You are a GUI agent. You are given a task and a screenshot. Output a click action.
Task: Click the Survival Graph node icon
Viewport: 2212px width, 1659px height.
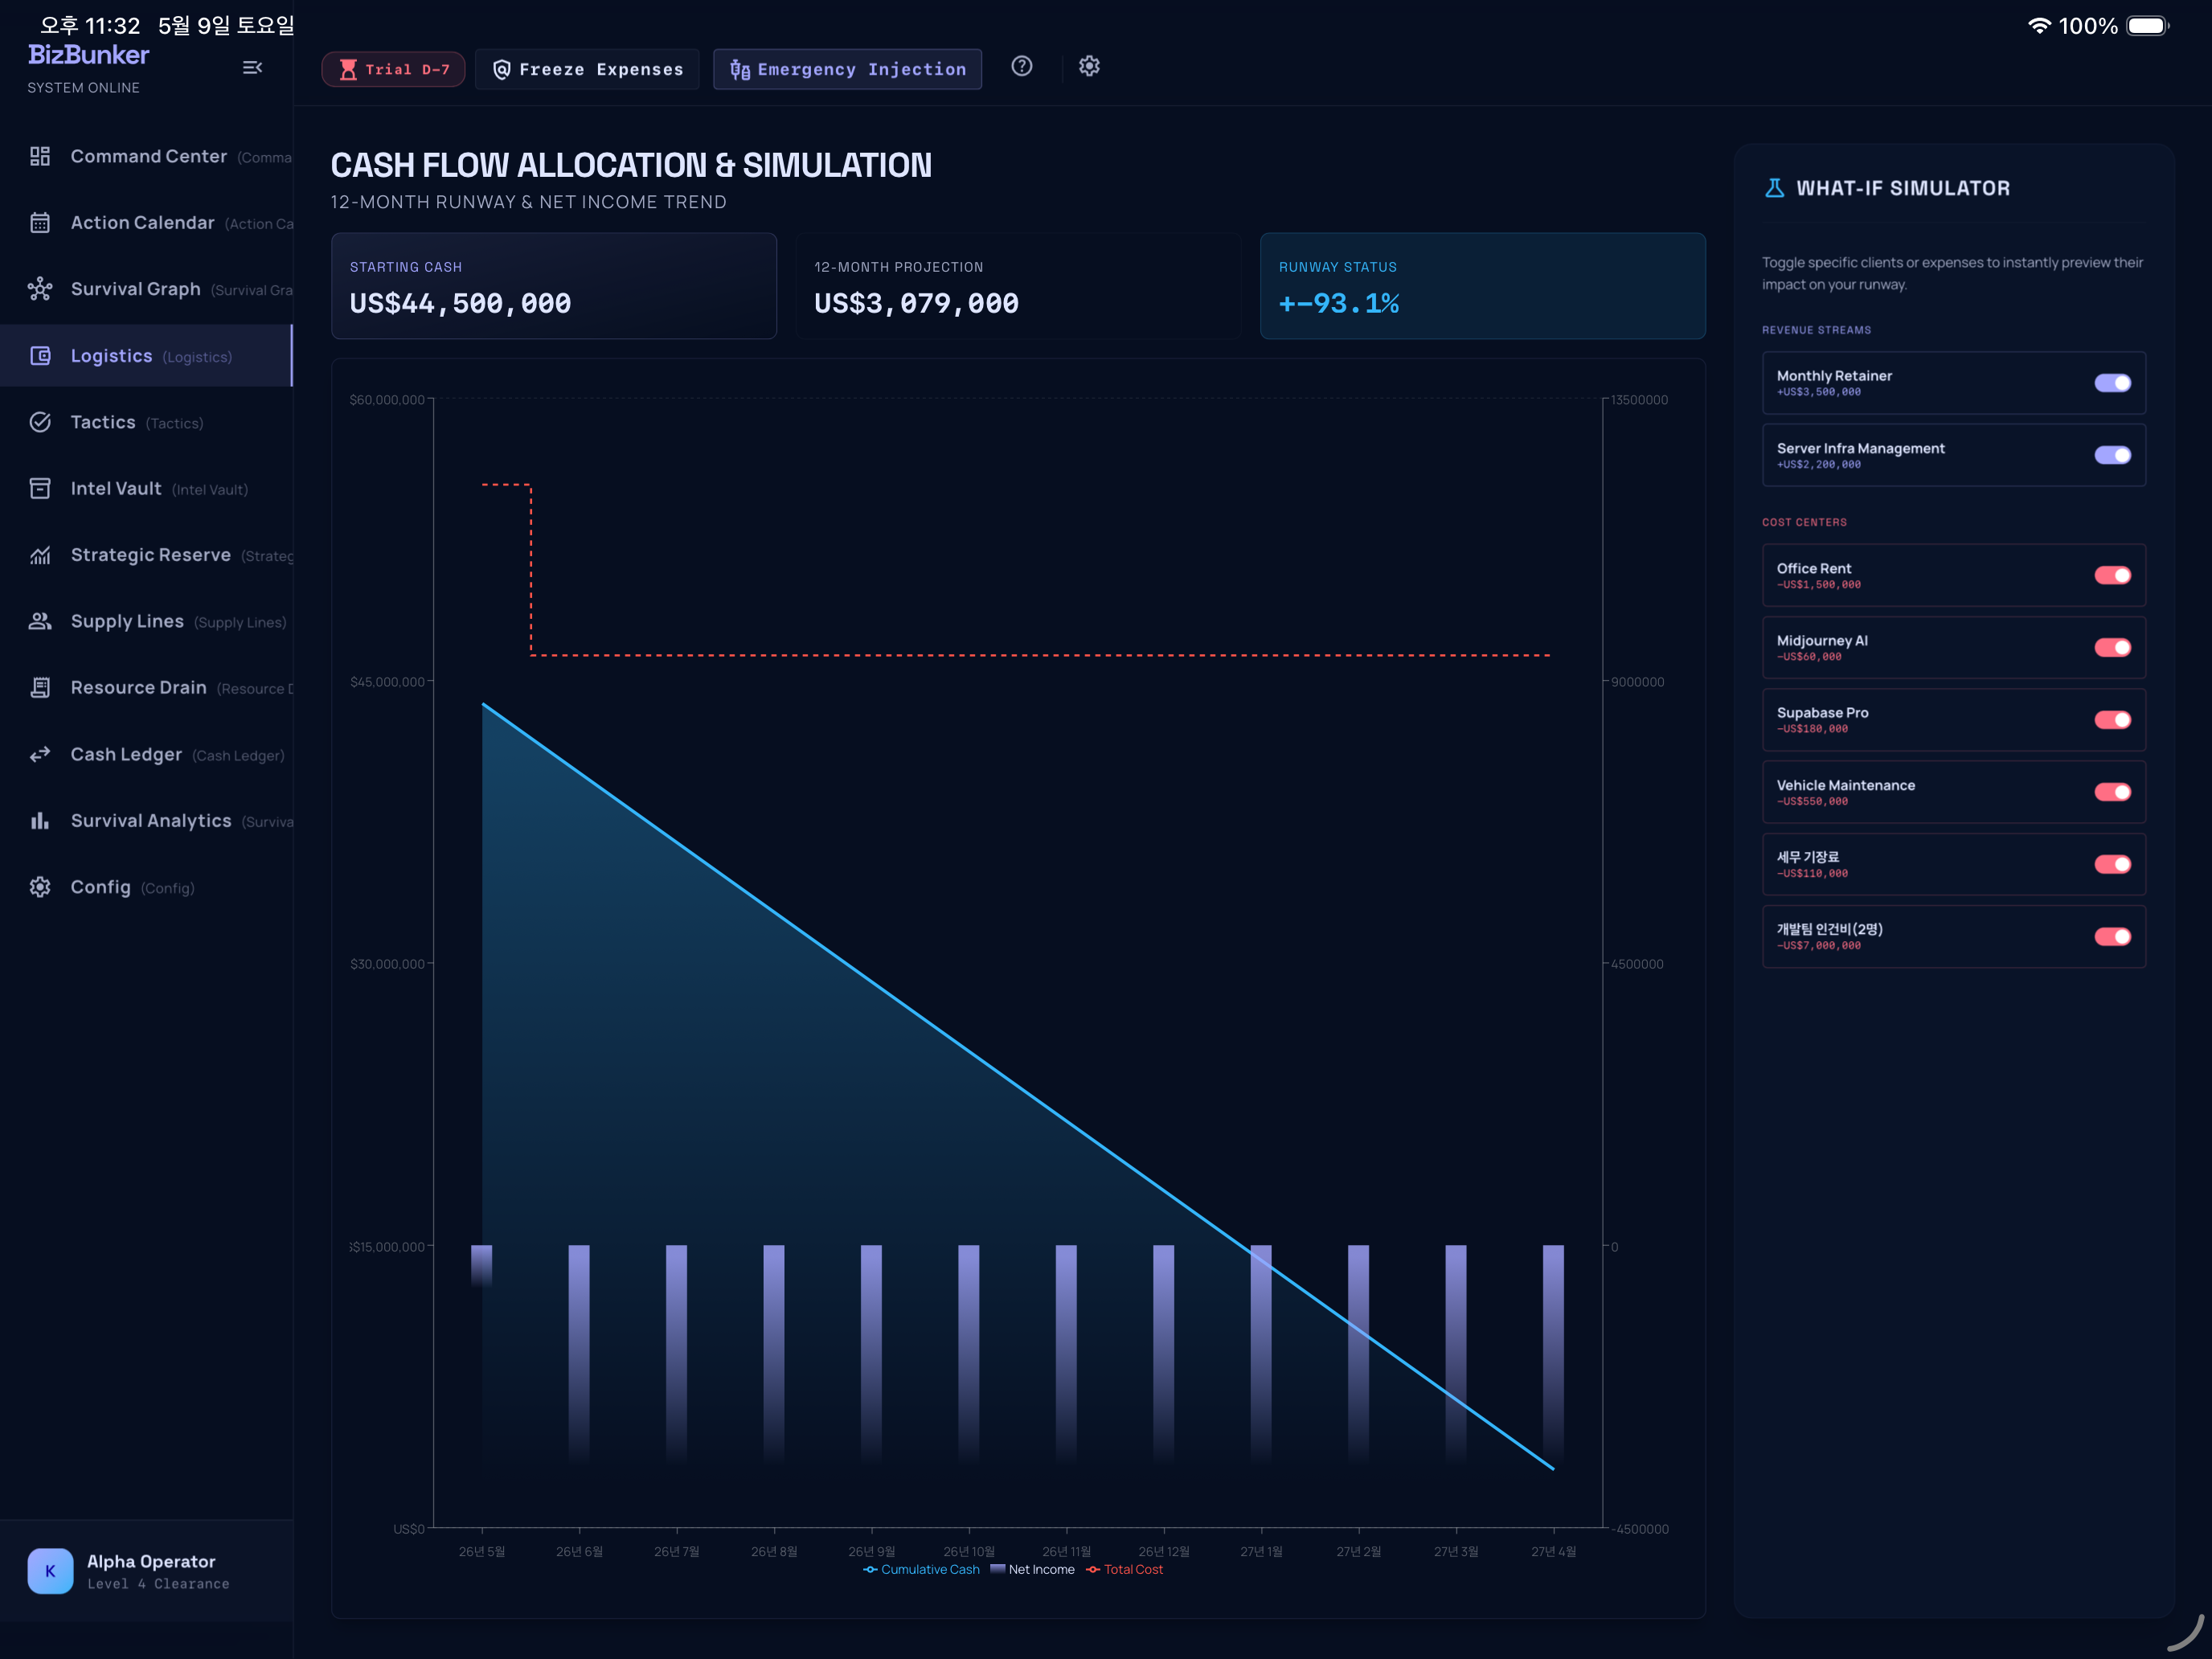(40, 289)
